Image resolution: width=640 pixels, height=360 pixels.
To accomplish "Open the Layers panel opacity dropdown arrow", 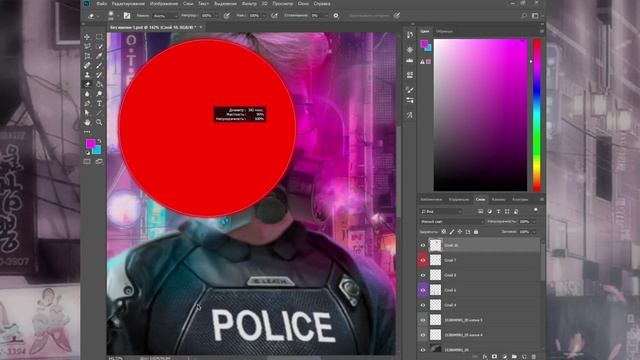I will (x=534, y=221).
